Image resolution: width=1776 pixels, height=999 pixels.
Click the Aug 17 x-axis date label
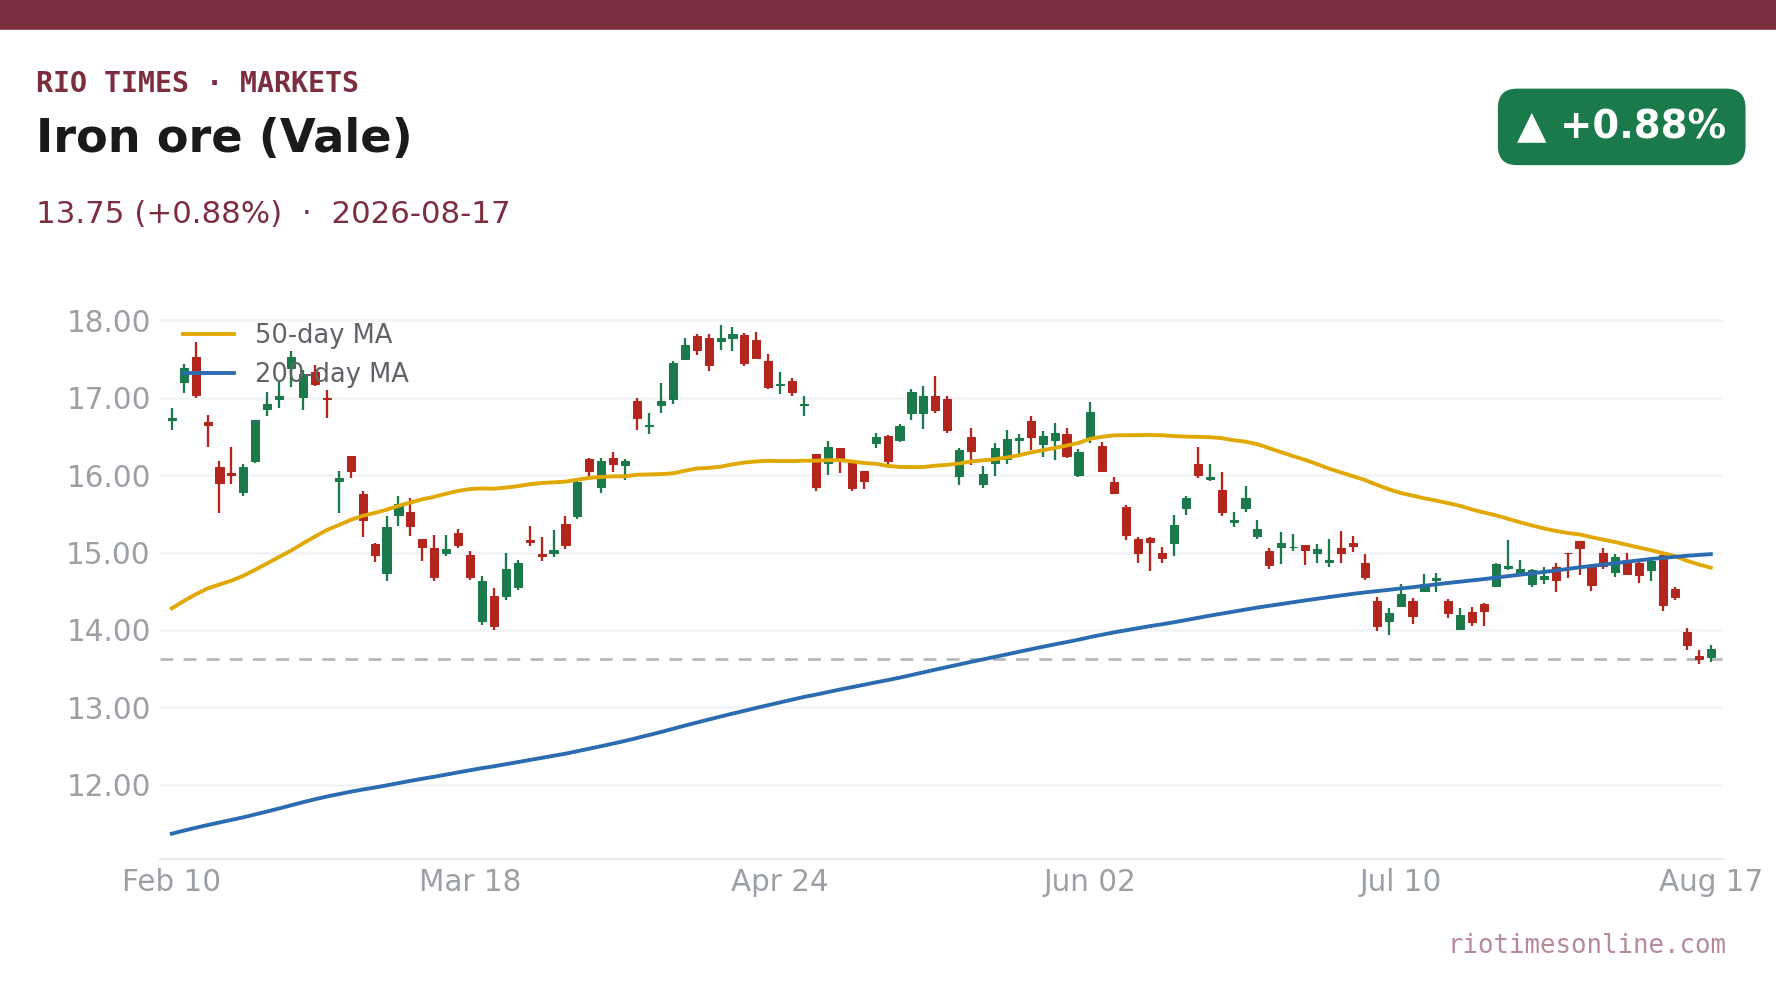(x=1711, y=882)
